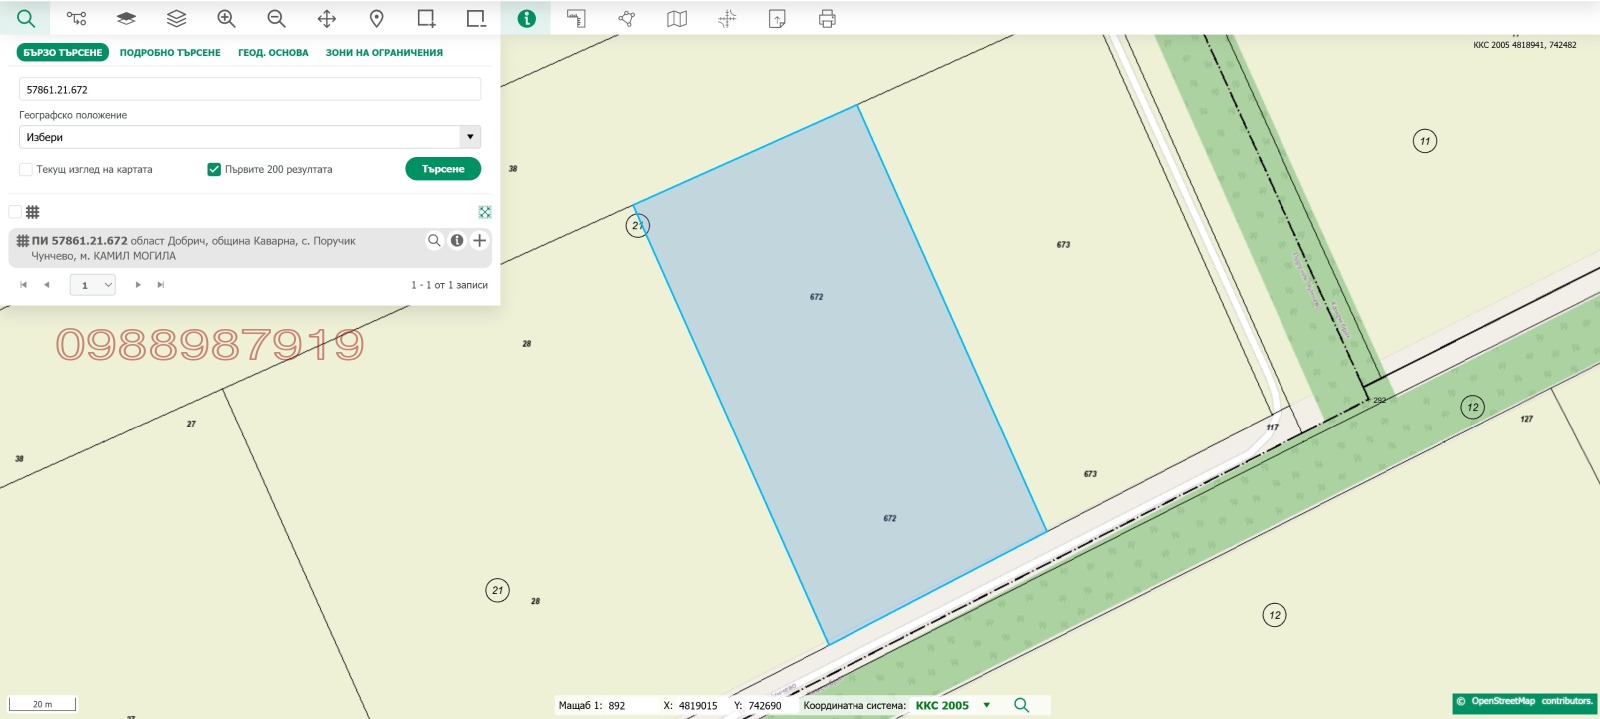This screenshot has width=1600, height=719.
Task: Open the print map tool
Action: 826,19
